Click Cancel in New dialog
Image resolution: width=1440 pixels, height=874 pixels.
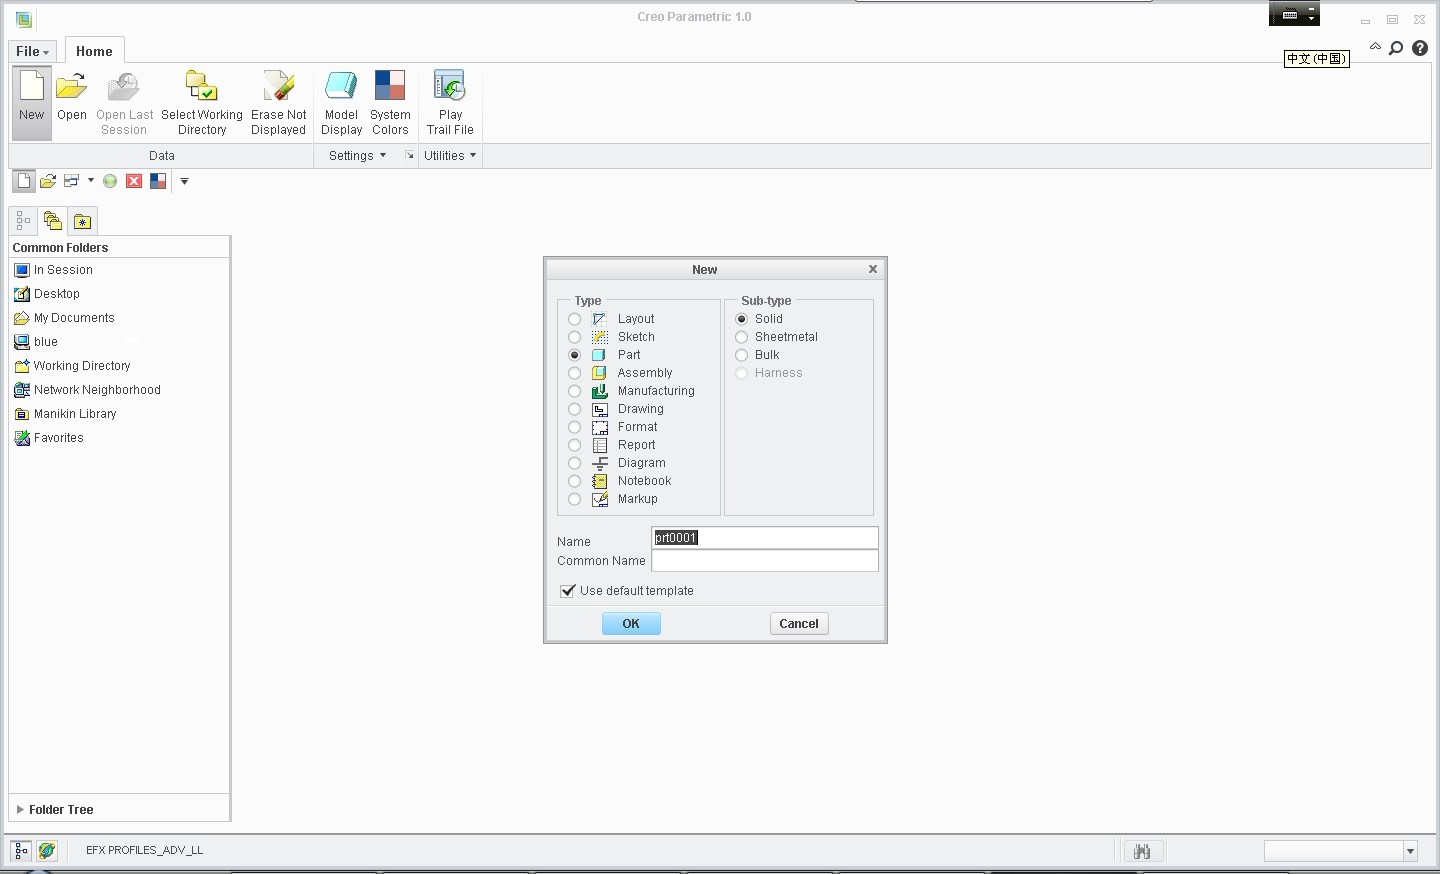(799, 624)
